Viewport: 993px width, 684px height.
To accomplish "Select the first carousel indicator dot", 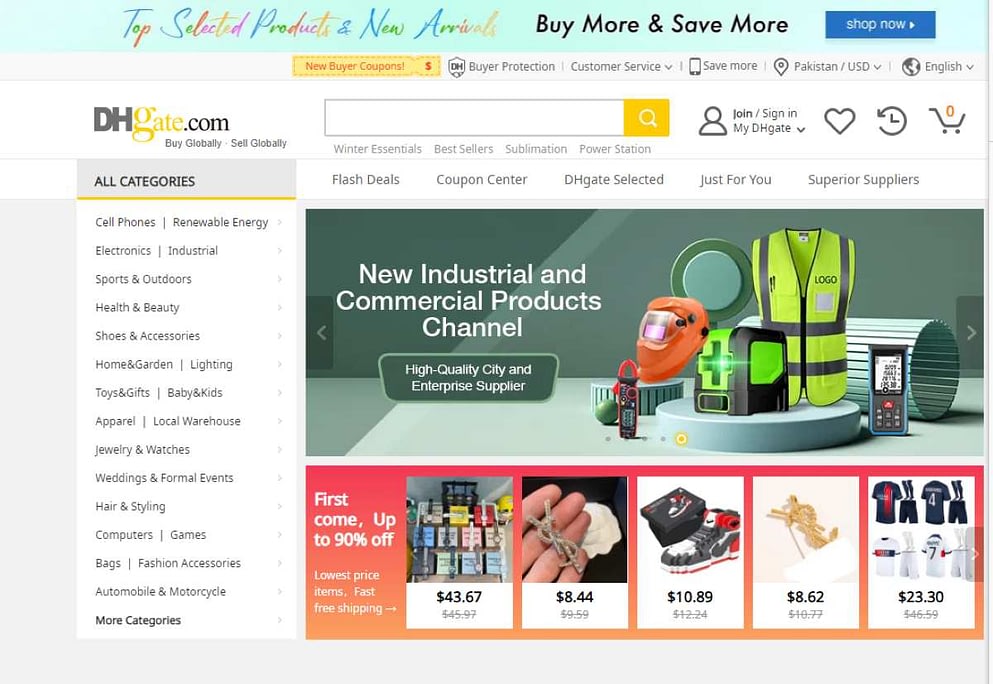I will [608, 438].
